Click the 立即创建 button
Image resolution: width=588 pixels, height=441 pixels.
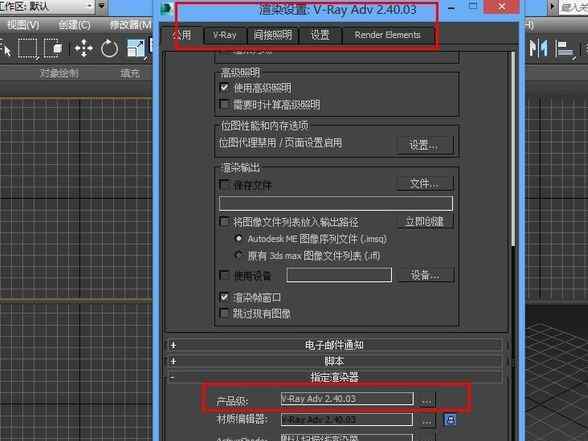pyautogui.click(x=425, y=221)
